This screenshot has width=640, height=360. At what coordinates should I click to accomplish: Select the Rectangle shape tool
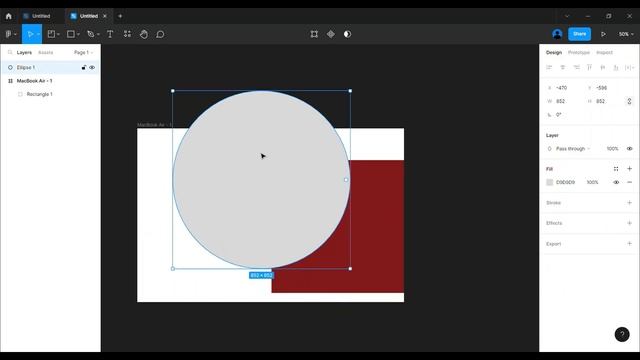(x=71, y=34)
